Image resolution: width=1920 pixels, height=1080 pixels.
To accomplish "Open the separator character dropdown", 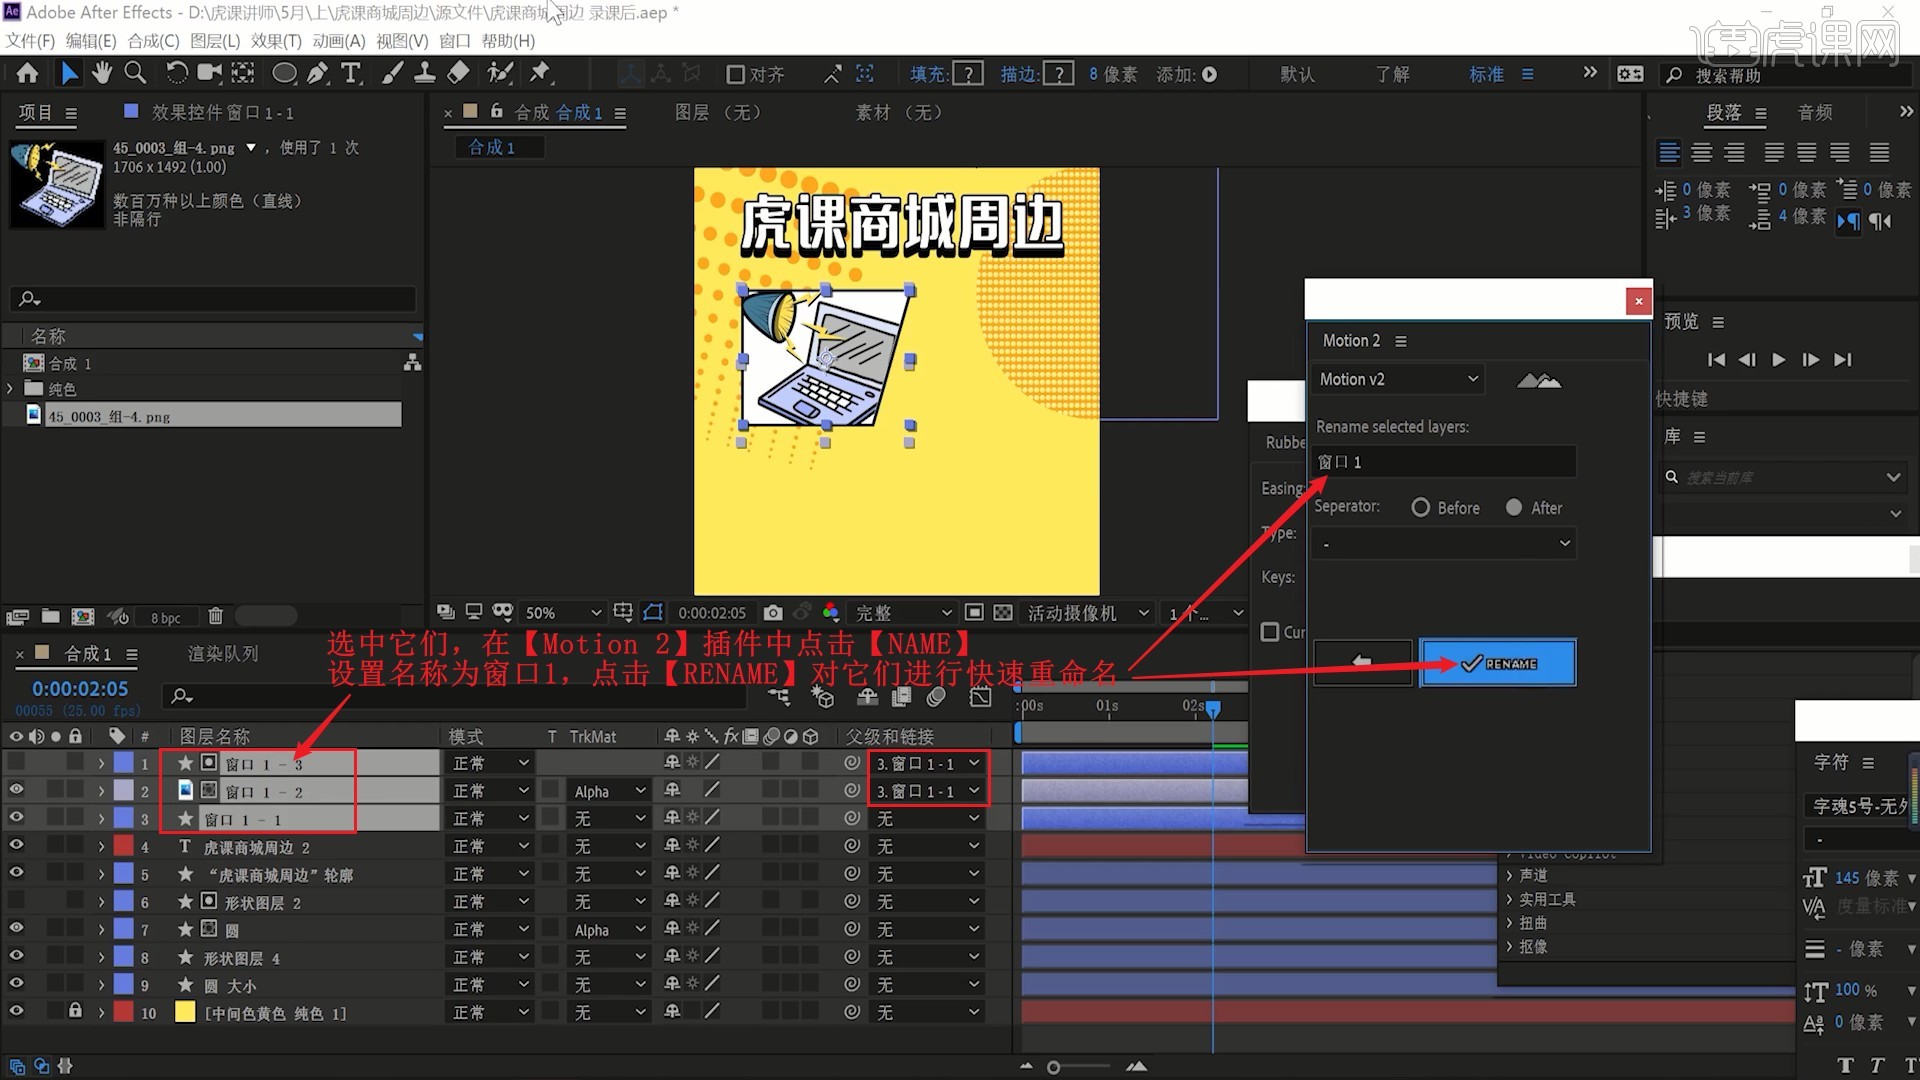I will (x=1444, y=543).
